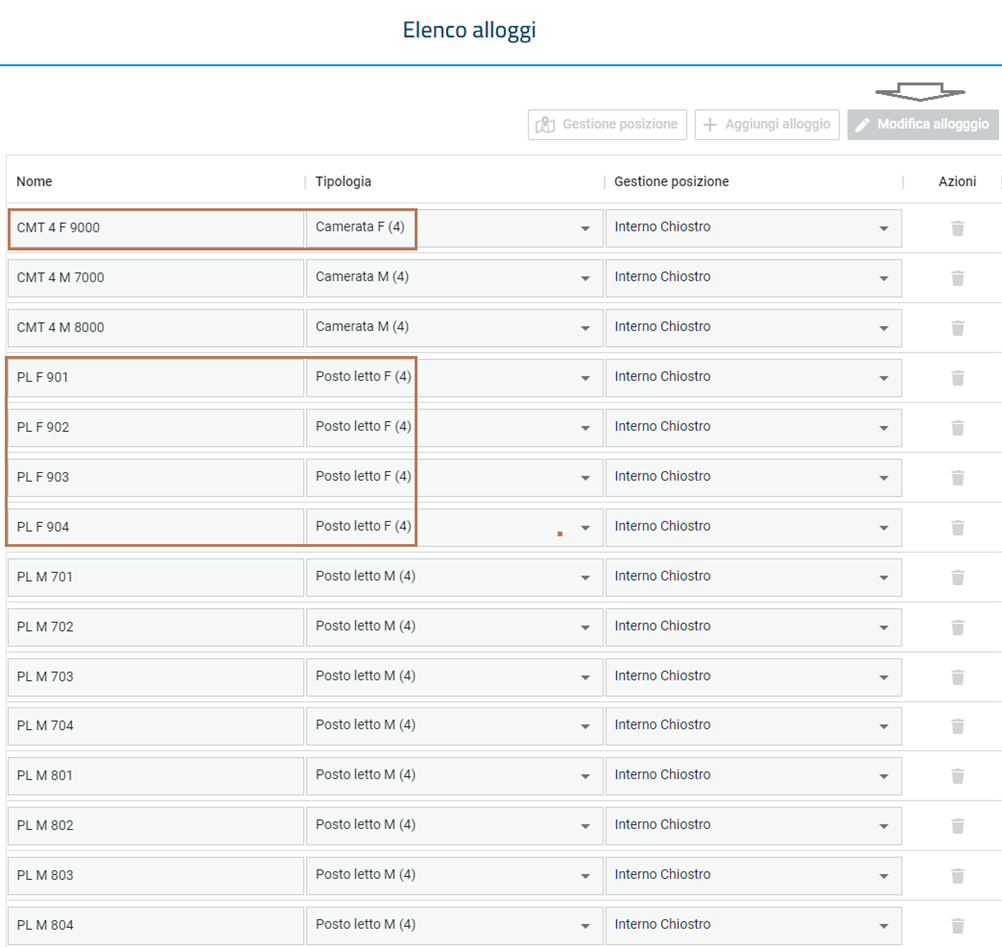Open Tipologia dropdown for PL M 704
The image size is (1002, 947).
(x=454, y=726)
